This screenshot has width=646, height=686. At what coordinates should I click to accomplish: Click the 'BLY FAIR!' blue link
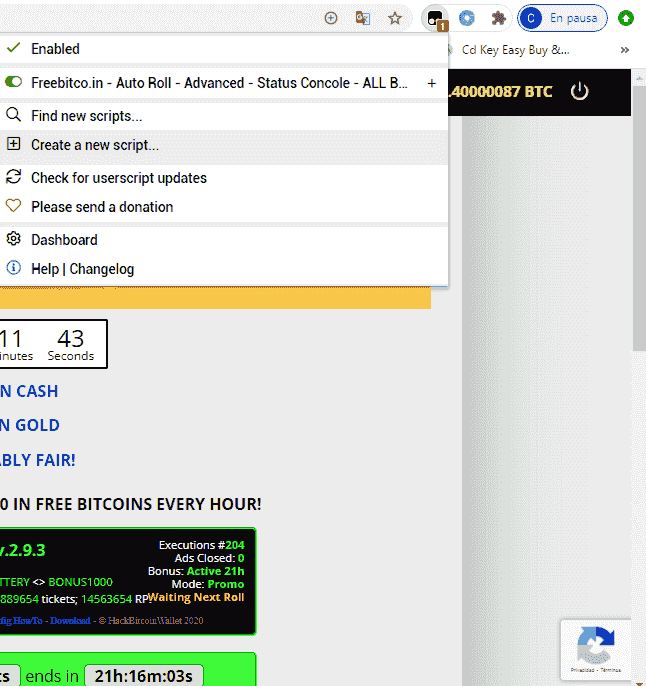[x=38, y=461]
